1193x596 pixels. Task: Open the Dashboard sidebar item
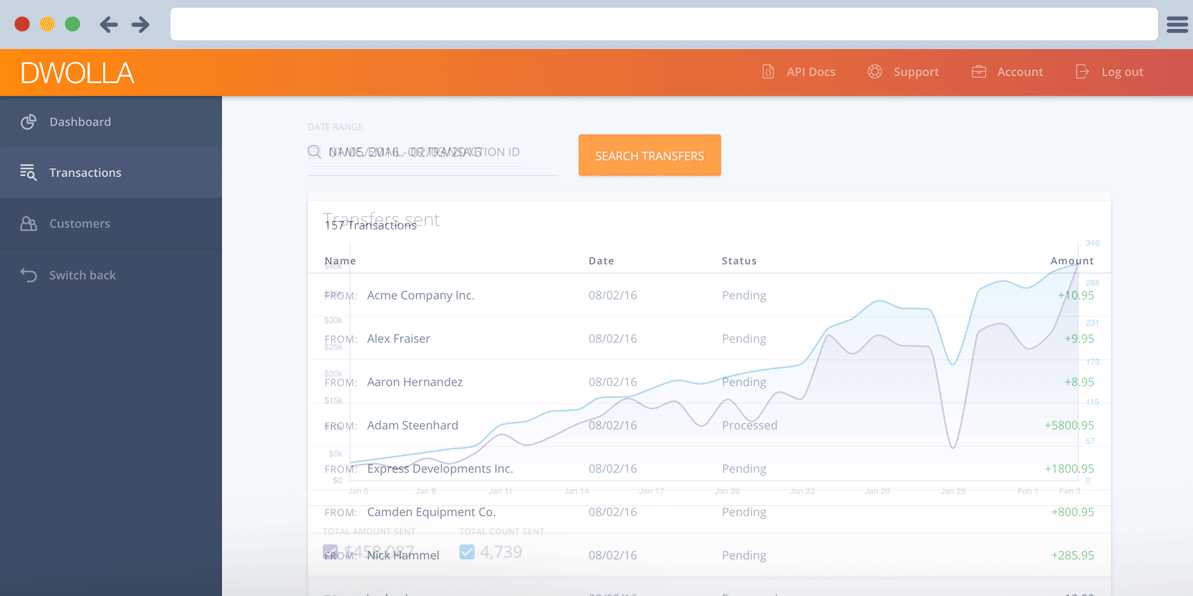tap(110, 122)
